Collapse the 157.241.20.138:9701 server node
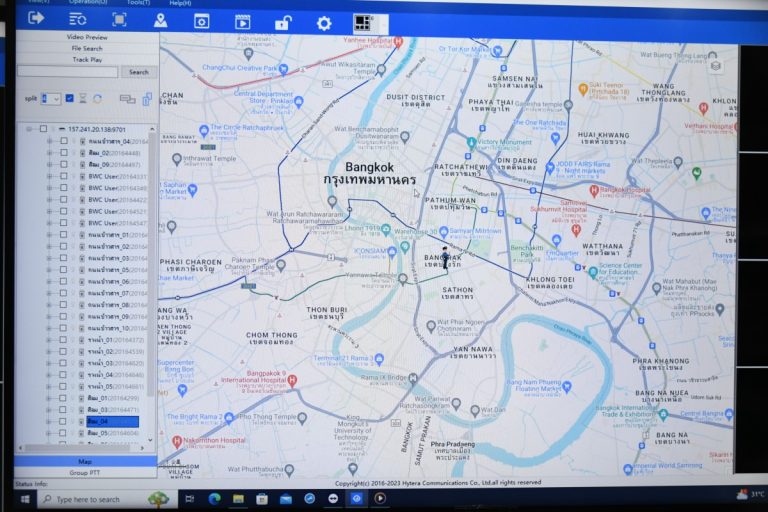768x512 pixels. [29, 129]
